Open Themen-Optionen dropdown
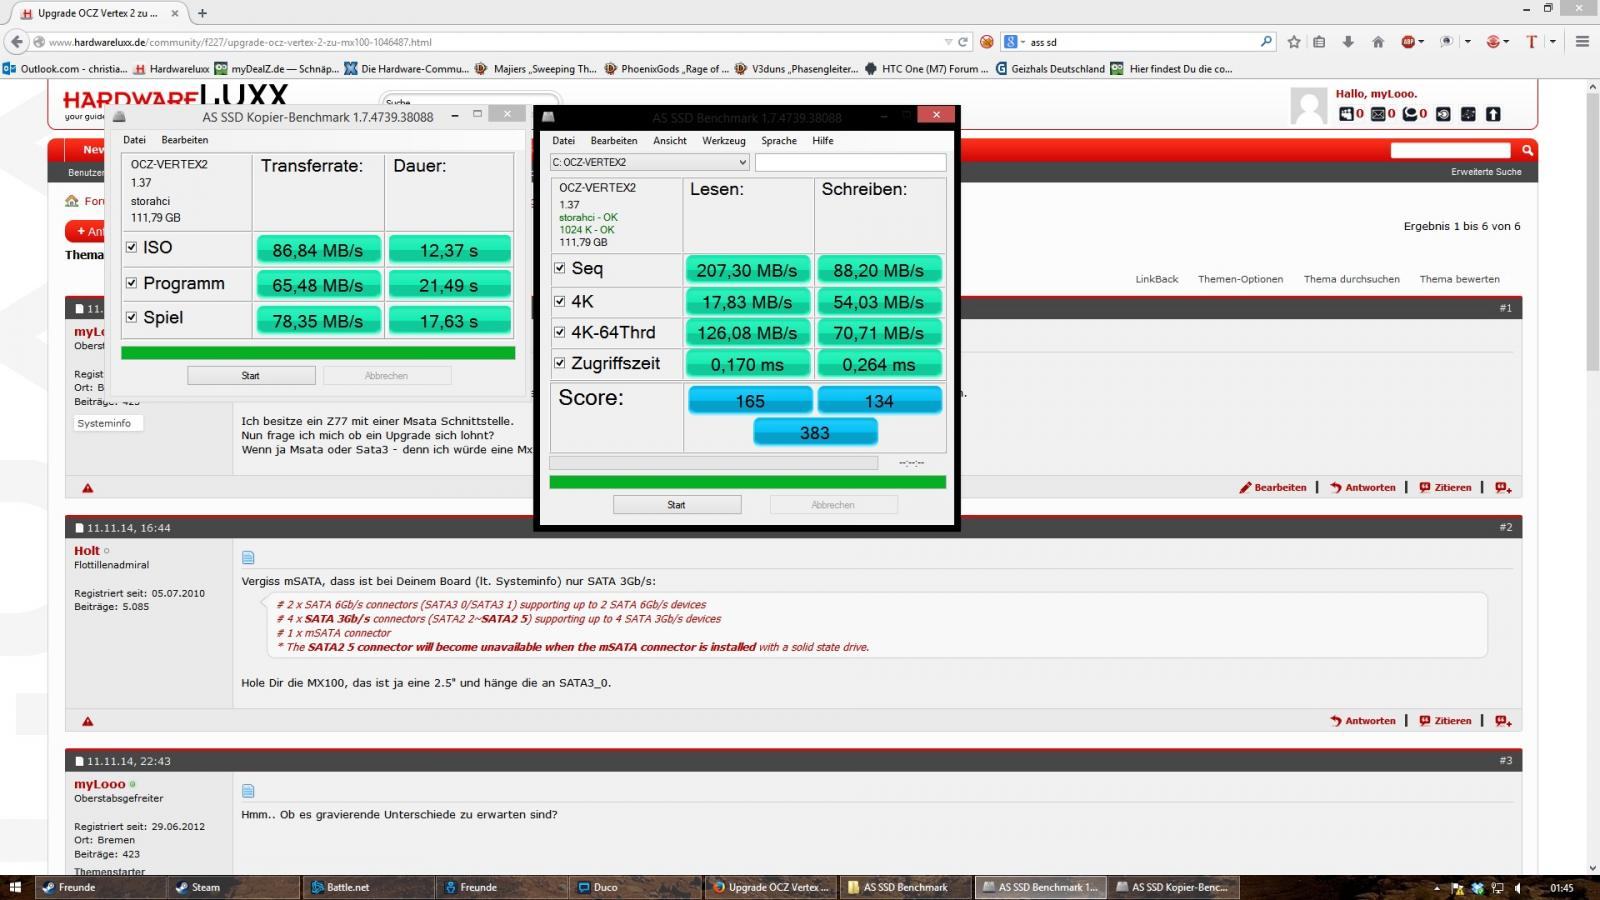The height and width of the screenshot is (900, 1600). click(1240, 279)
